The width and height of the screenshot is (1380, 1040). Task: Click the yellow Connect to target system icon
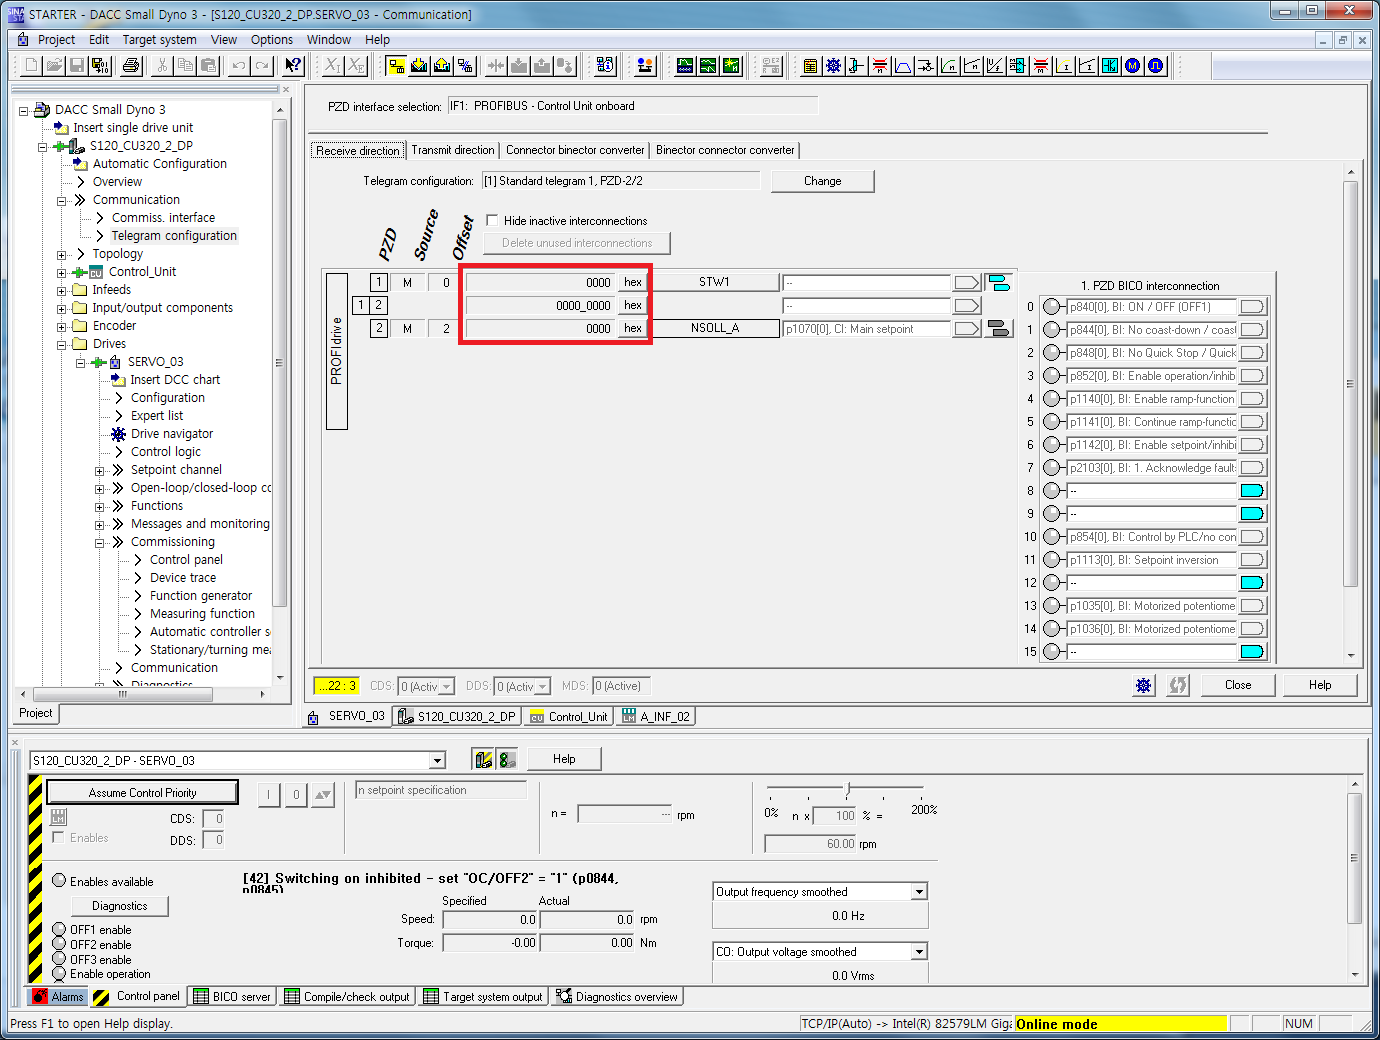click(397, 66)
